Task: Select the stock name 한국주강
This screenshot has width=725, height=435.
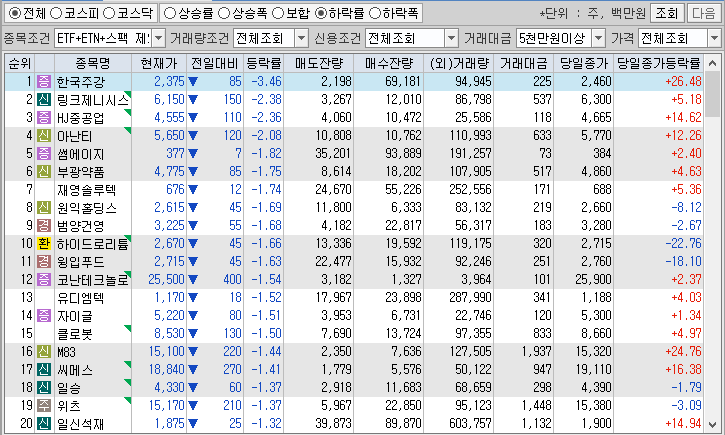Action: (x=81, y=82)
